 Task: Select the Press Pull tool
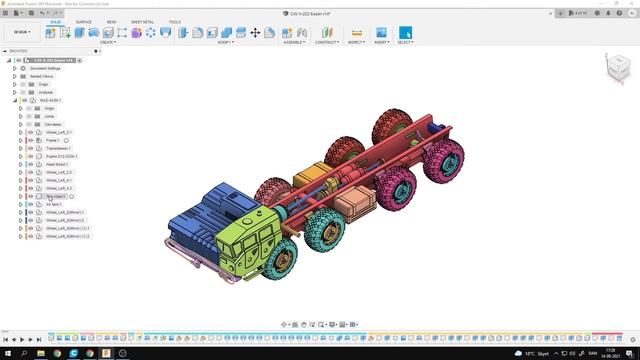click(183, 33)
